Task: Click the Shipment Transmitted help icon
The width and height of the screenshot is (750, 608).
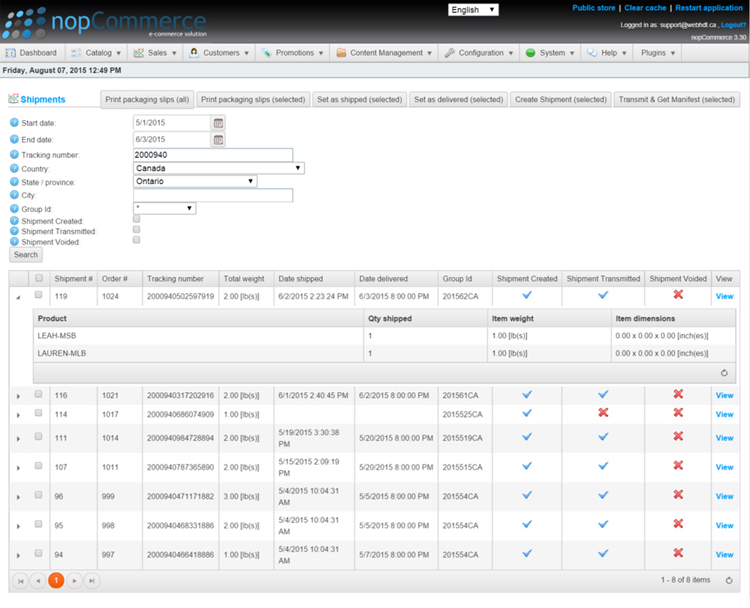Action: point(14,231)
